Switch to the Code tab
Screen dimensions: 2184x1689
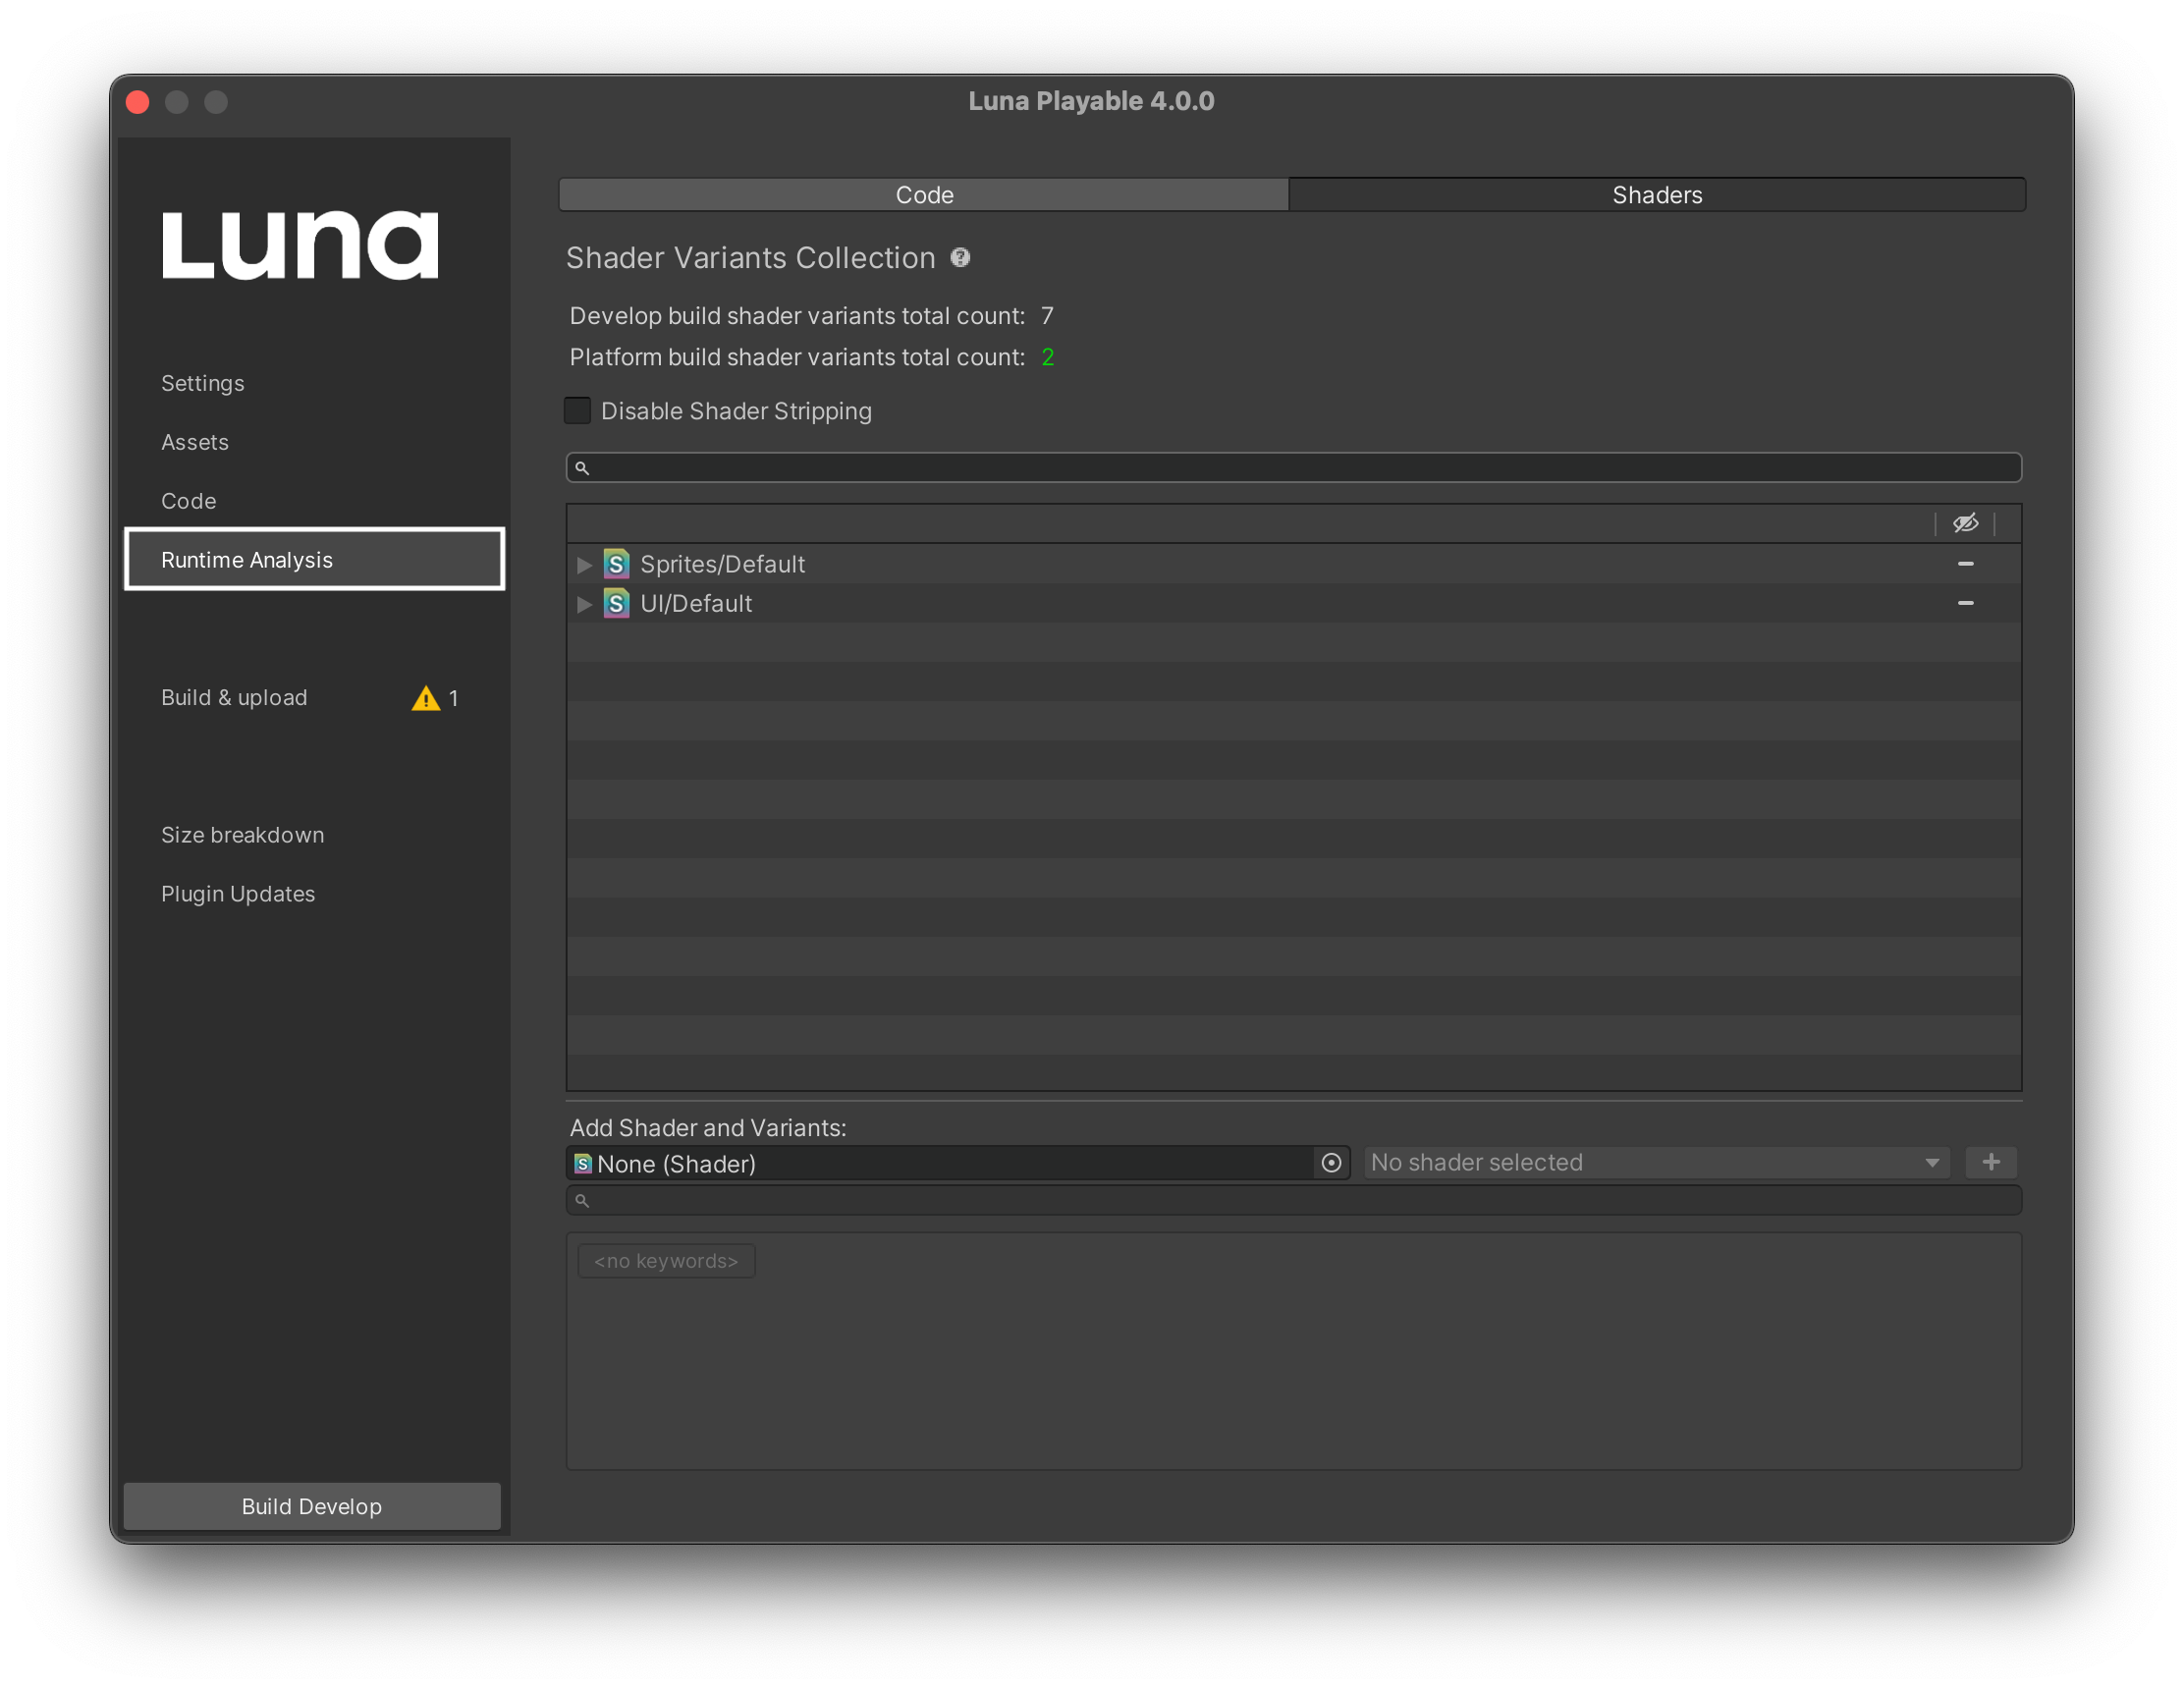(924, 195)
